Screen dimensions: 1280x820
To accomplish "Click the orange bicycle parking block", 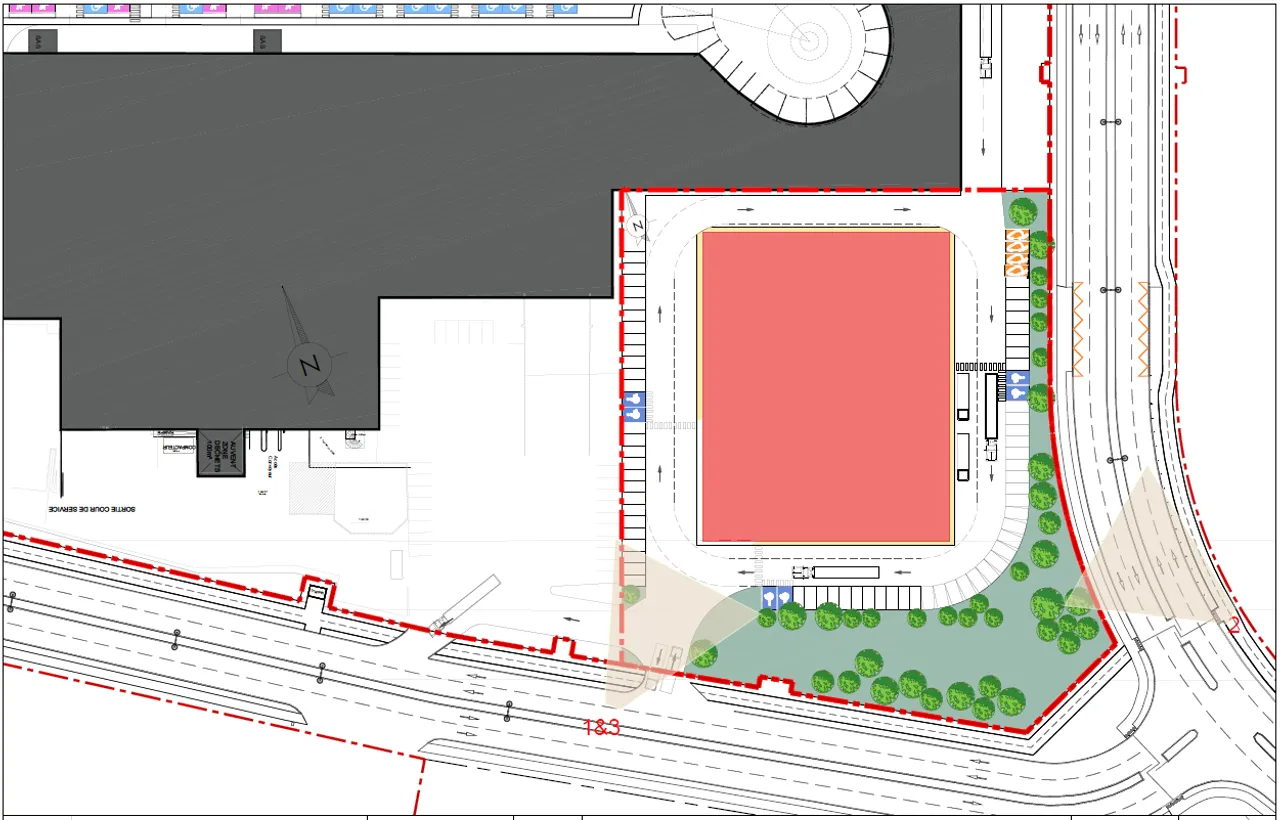I will [1016, 254].
